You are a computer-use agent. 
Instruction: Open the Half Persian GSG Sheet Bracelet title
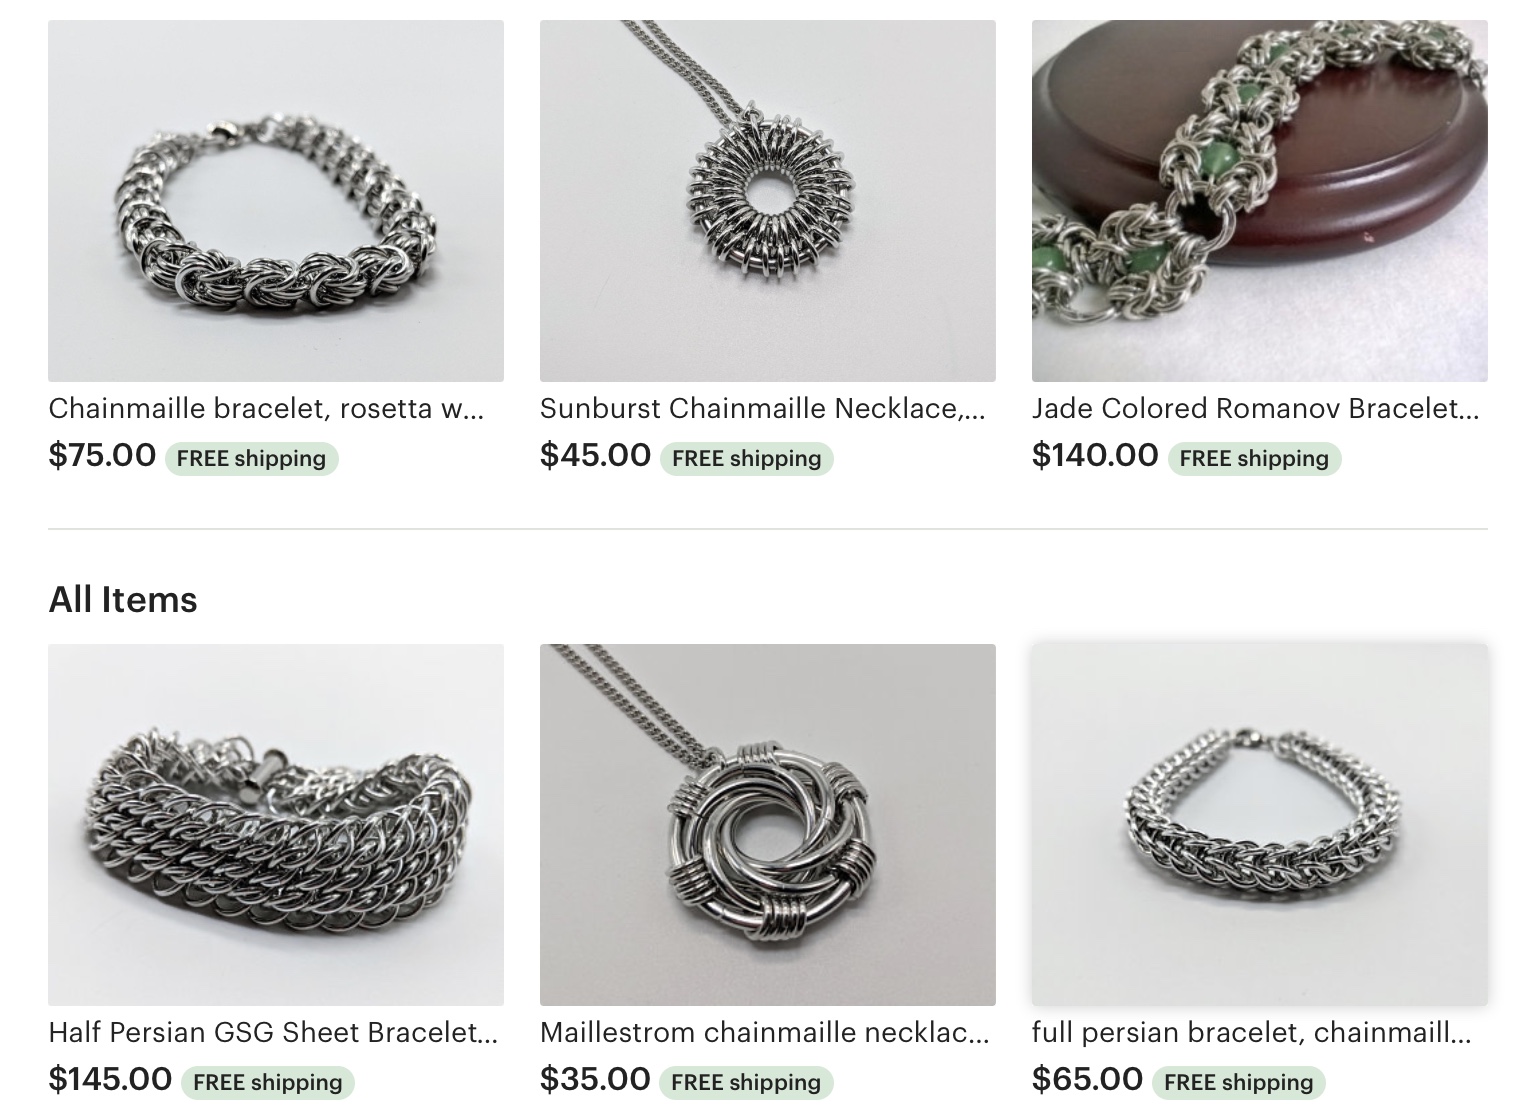[273, 1032]
